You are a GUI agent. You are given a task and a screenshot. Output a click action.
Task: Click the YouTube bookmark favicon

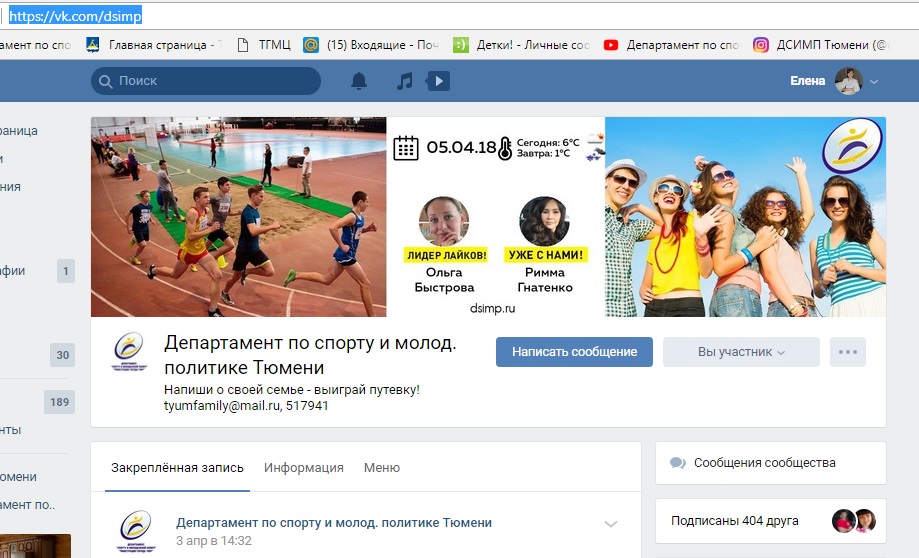tap(611, 45)
